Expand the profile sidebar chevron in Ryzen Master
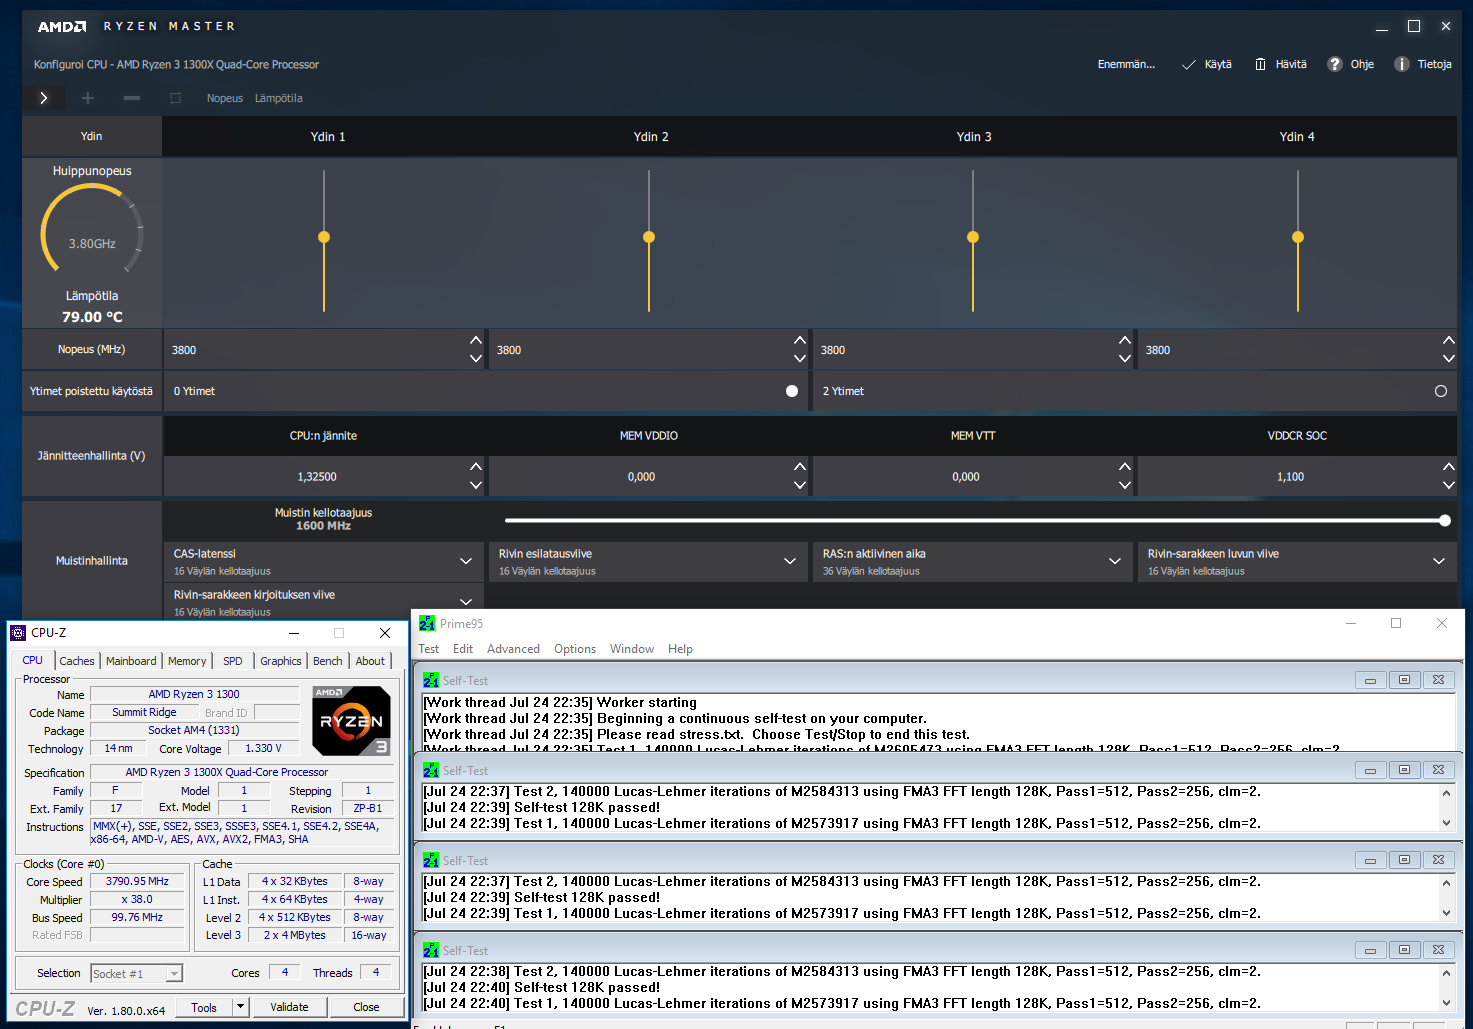The width and height of the screenshot is (1473, 1029). (44, 98)
